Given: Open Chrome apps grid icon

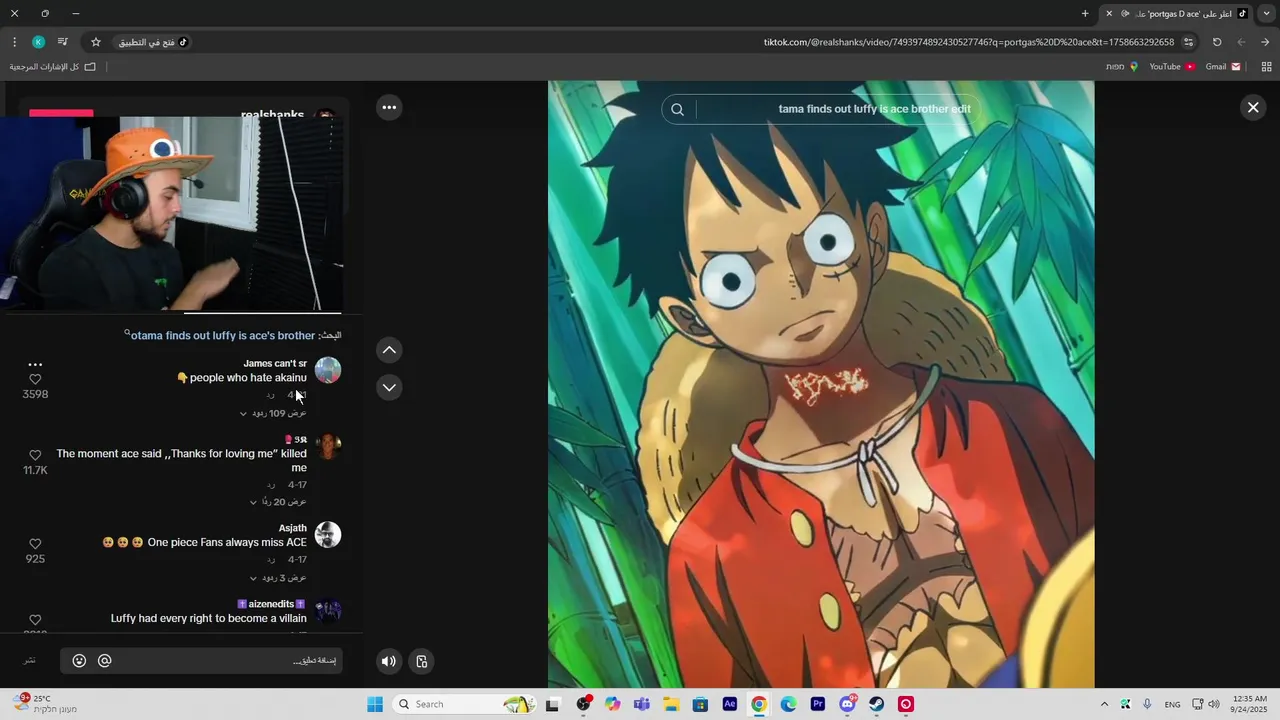Looking at the screenshot, I should click(x=1266, y=67).
